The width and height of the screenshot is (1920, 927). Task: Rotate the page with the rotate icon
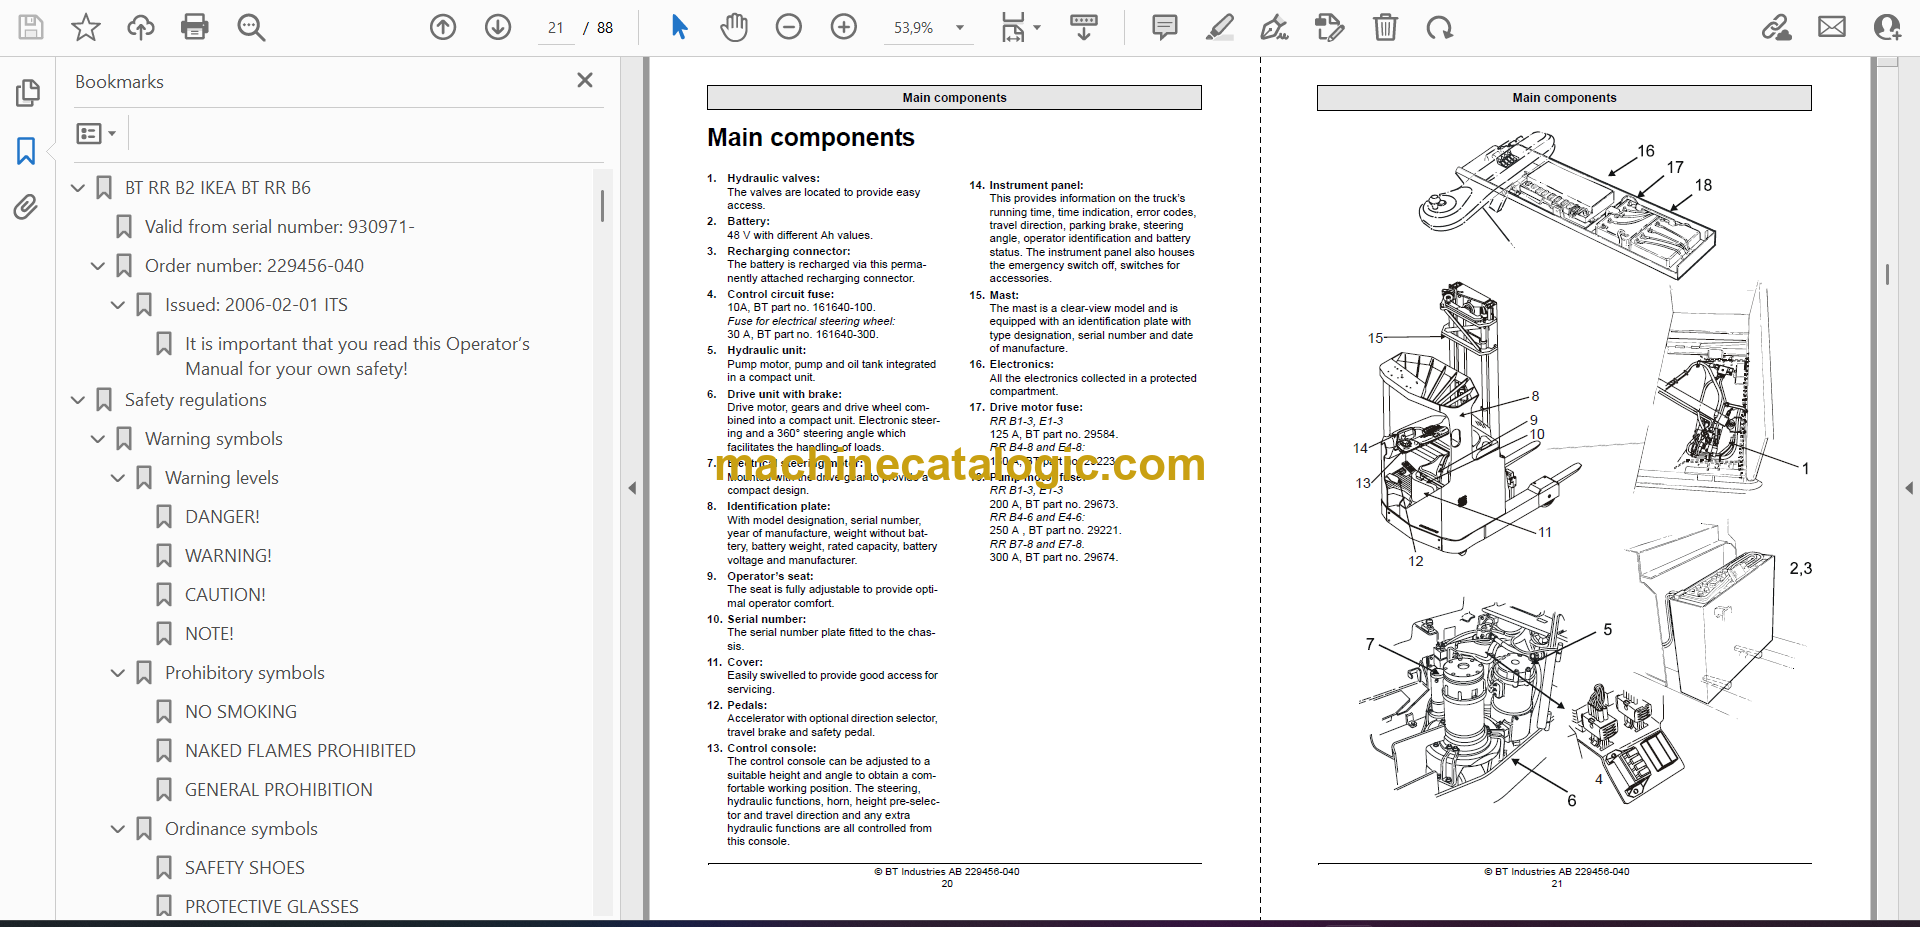[1440, 27]
